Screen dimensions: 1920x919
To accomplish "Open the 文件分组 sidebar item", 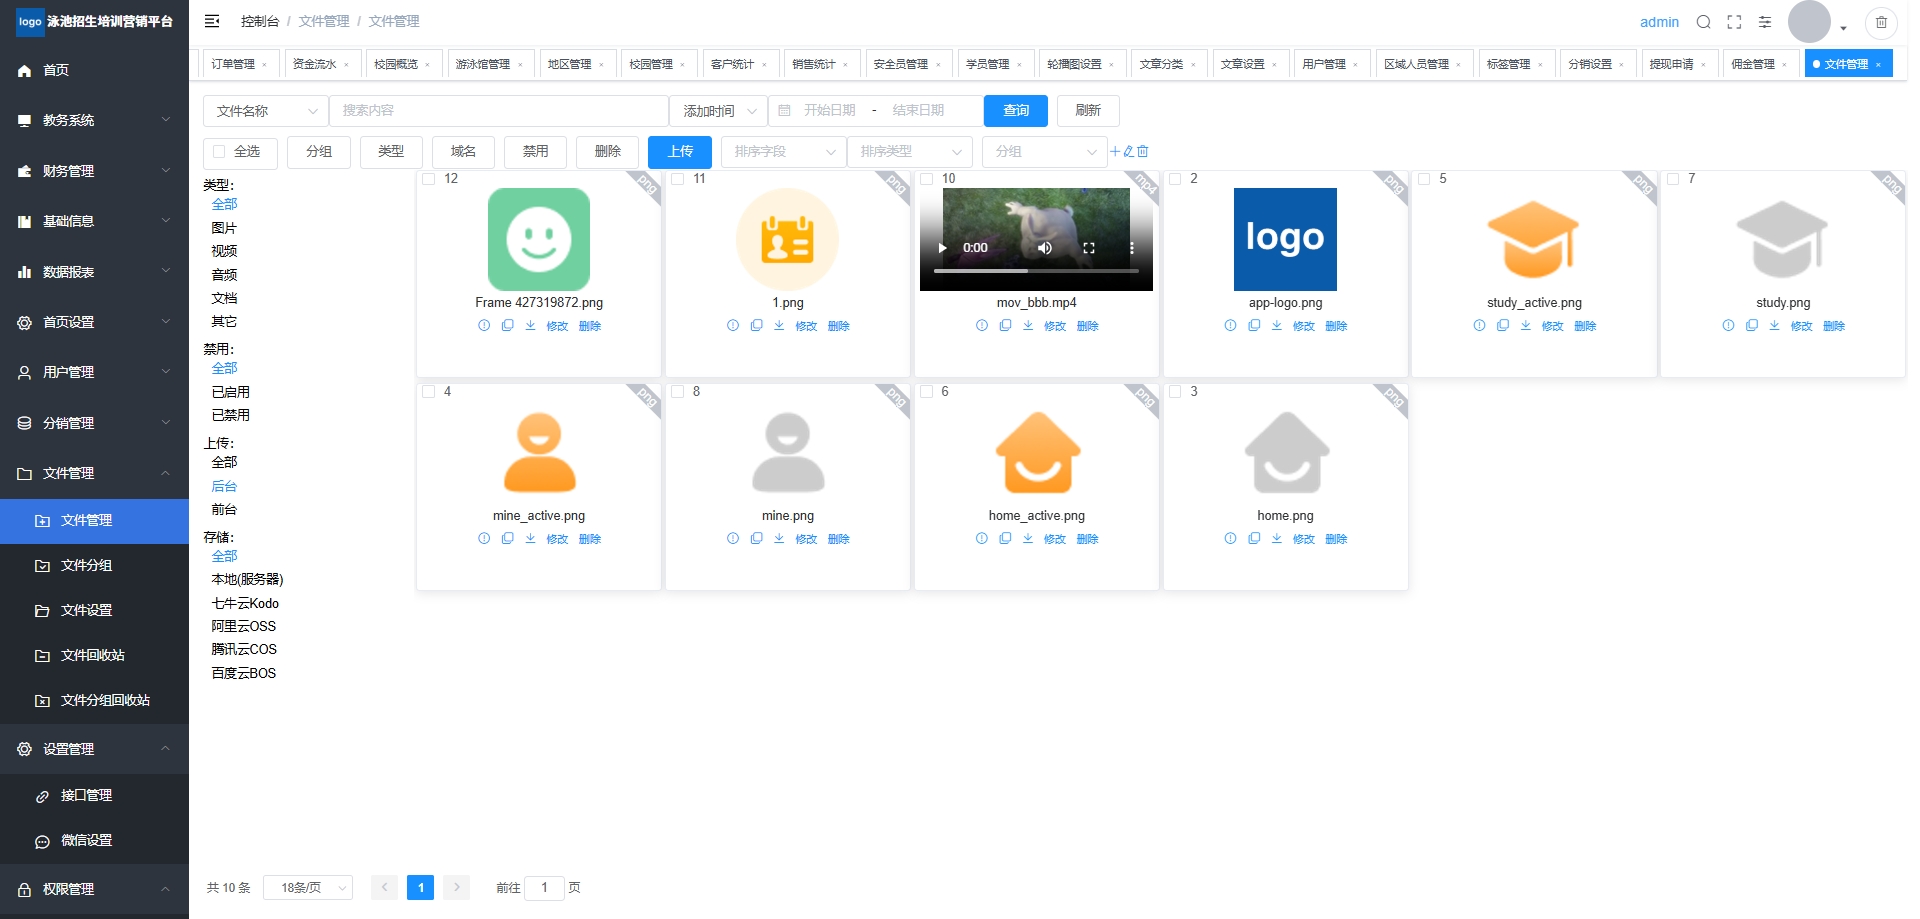I will tap(94, 566).
